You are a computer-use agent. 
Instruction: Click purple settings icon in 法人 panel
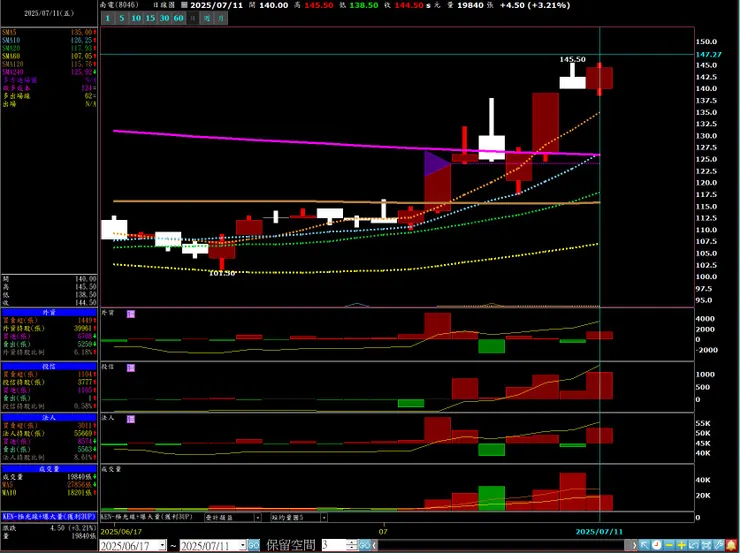coord(131,419)
